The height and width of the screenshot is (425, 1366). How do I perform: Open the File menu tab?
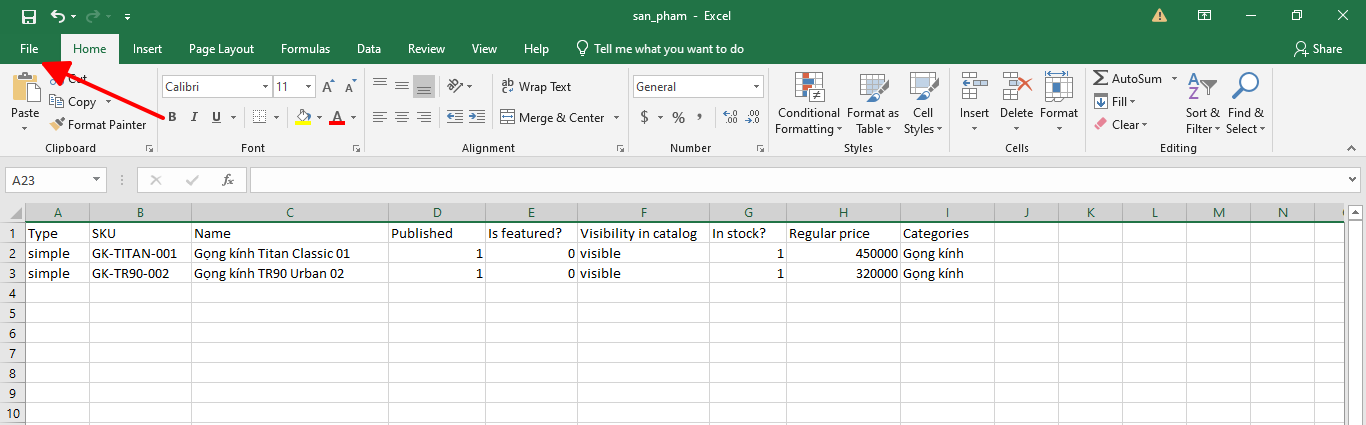pyautogui.click(x=29, y=48)
